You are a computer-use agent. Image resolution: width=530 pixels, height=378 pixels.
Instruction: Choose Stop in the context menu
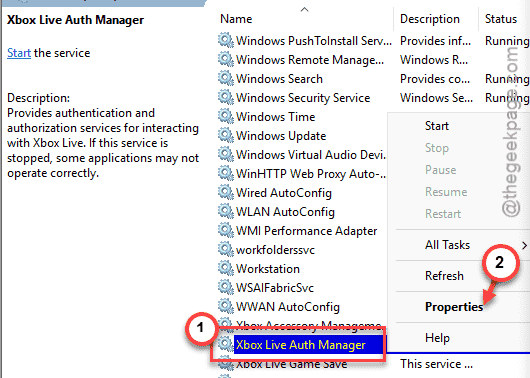[x=437, y=148]
